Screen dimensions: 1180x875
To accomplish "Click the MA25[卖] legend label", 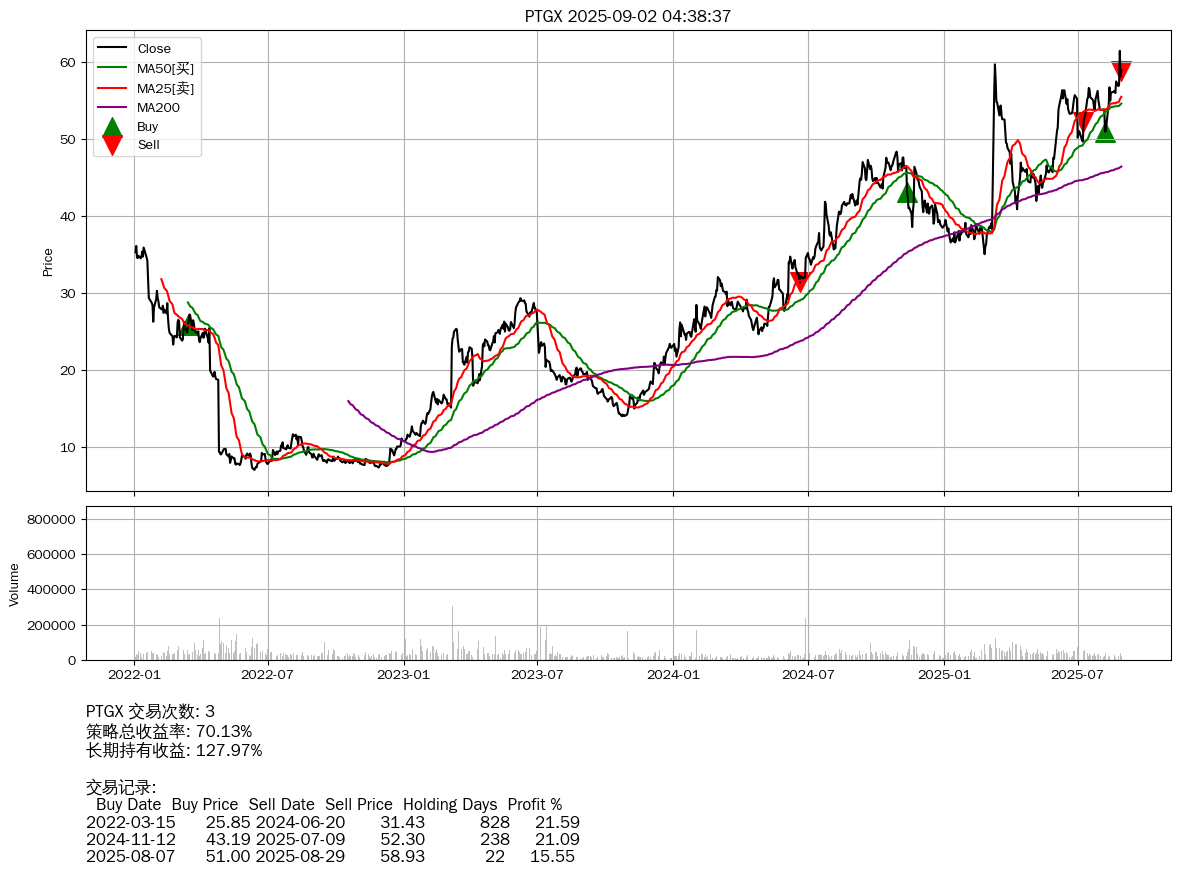I will (165, 88).
